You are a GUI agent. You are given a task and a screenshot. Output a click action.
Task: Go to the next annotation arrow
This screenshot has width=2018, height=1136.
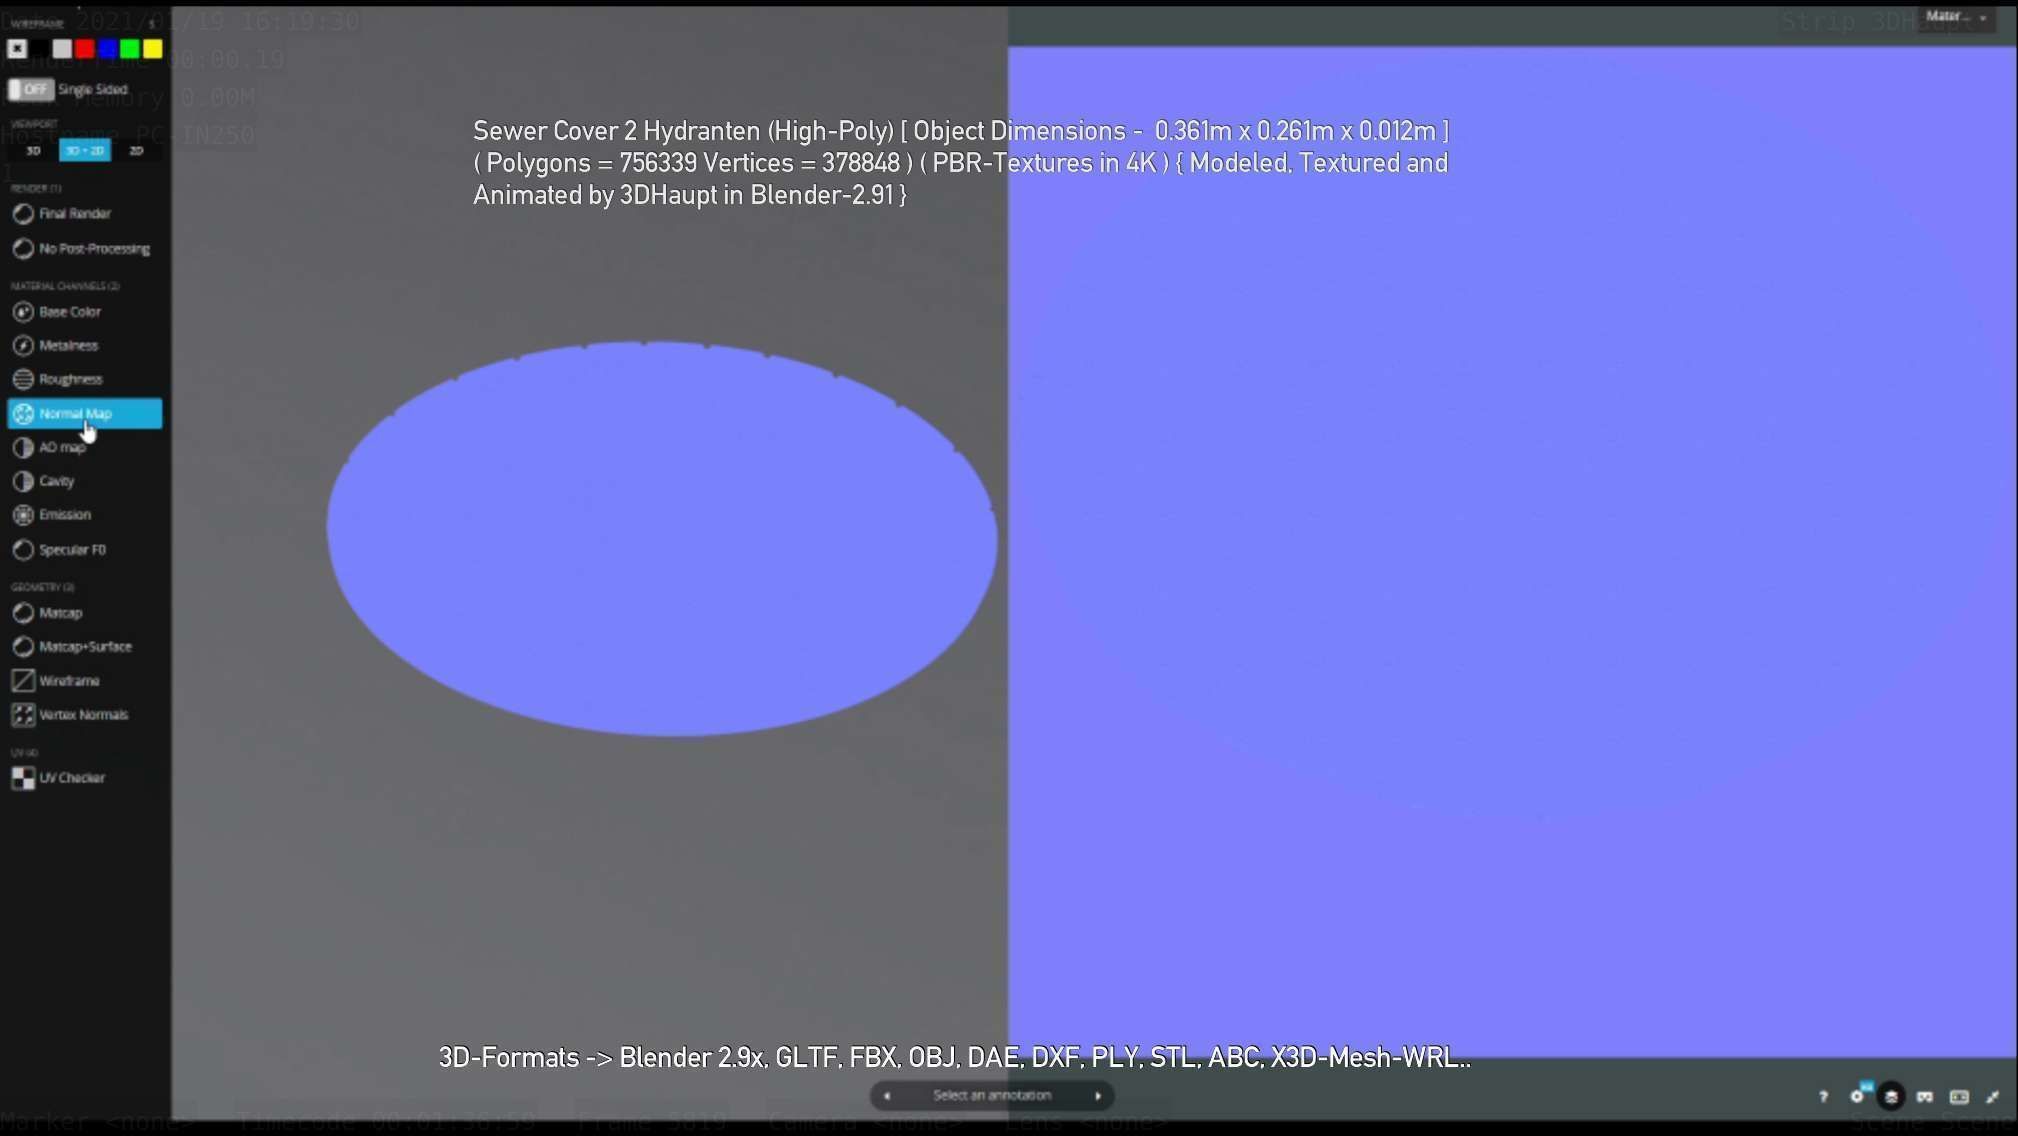coord(1098,1096)
